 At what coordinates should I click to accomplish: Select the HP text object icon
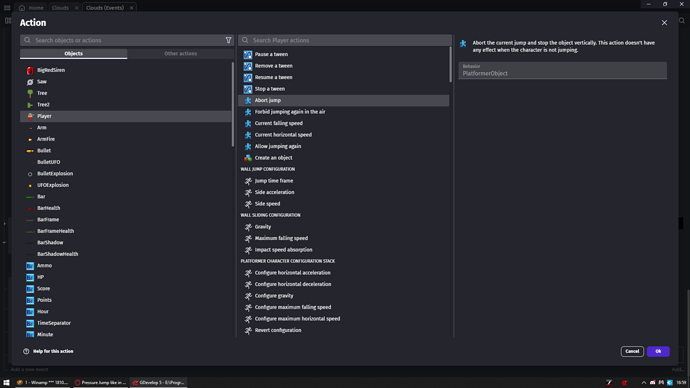pyautogui.click(x=30, y=277)
